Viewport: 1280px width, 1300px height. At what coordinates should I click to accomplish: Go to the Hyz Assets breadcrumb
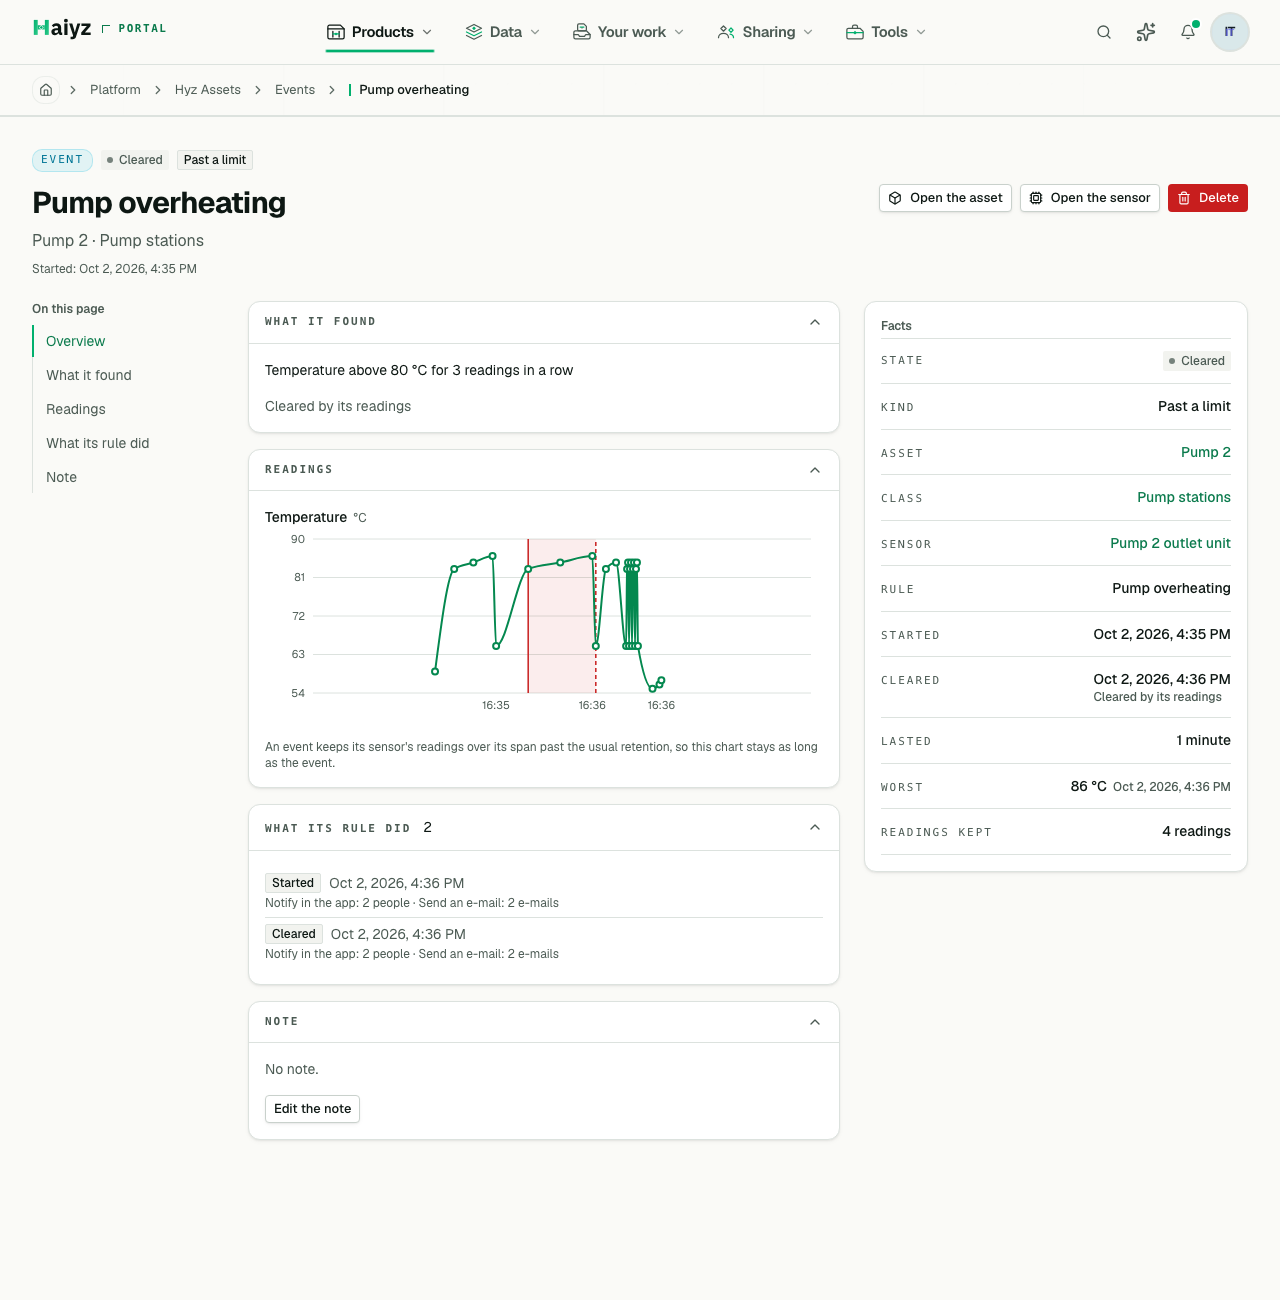click(x=208, y=90)
